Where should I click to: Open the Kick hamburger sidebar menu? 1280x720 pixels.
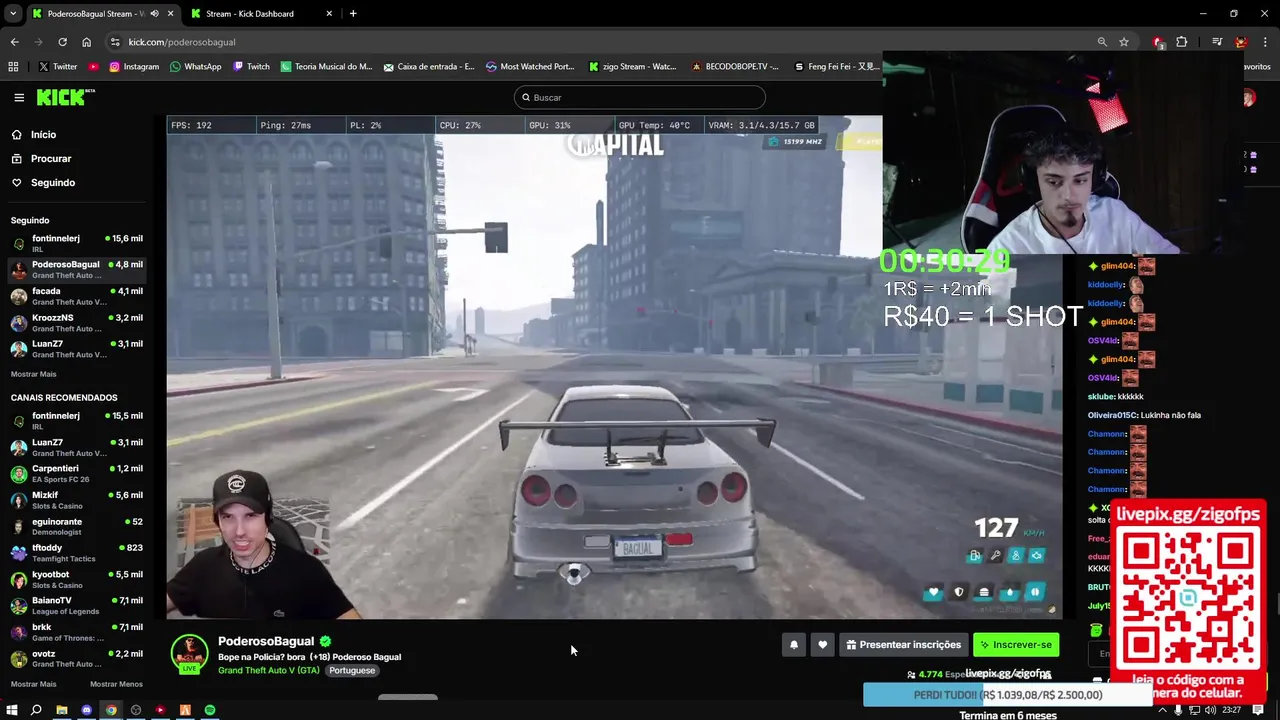19,97
